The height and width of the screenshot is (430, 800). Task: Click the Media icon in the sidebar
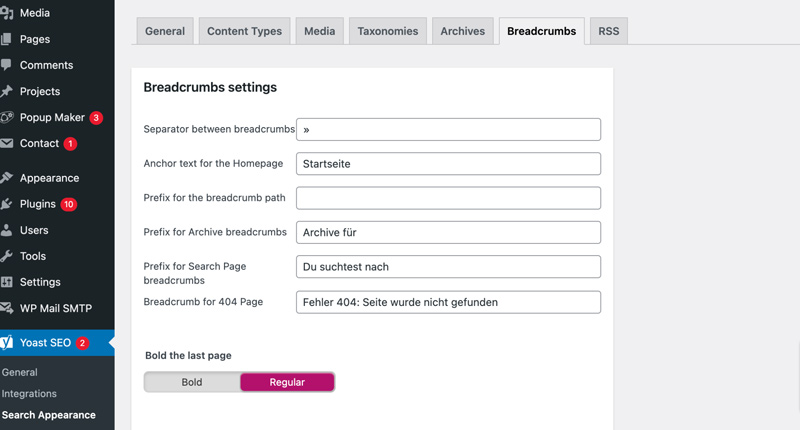6,13
